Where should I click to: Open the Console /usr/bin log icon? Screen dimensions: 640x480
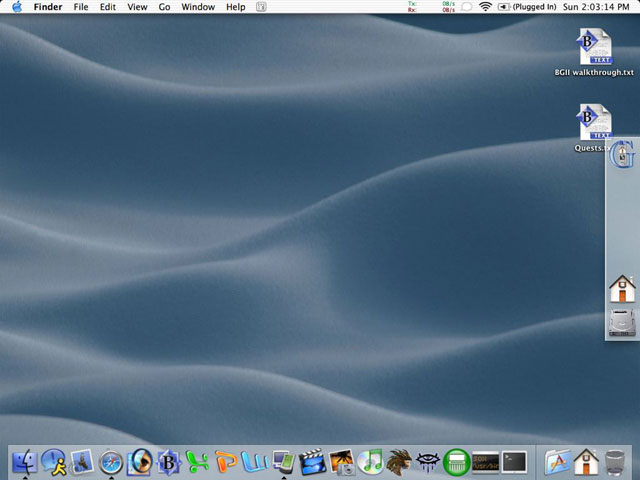[485, 462]
